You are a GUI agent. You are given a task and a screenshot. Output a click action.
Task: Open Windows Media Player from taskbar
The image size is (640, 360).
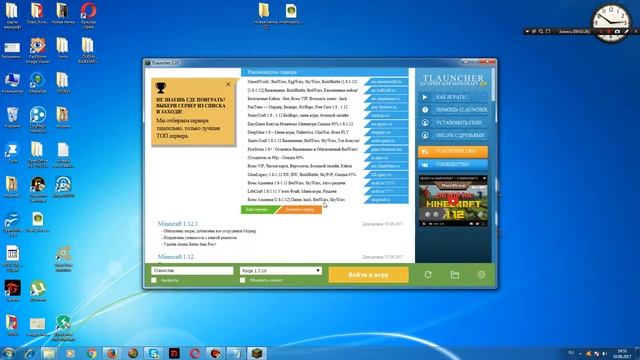[70, 353]
